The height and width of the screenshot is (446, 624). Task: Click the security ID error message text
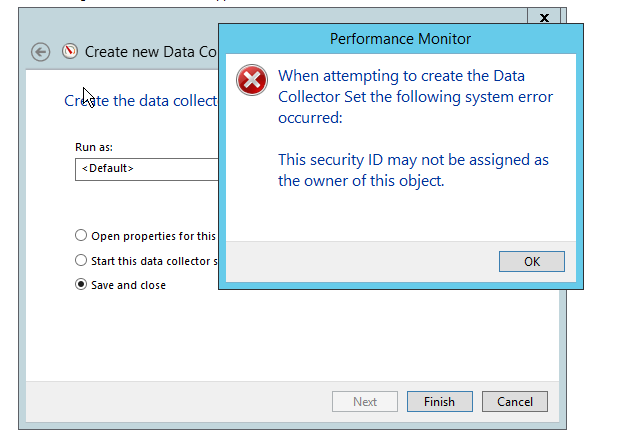pos(413,170)
